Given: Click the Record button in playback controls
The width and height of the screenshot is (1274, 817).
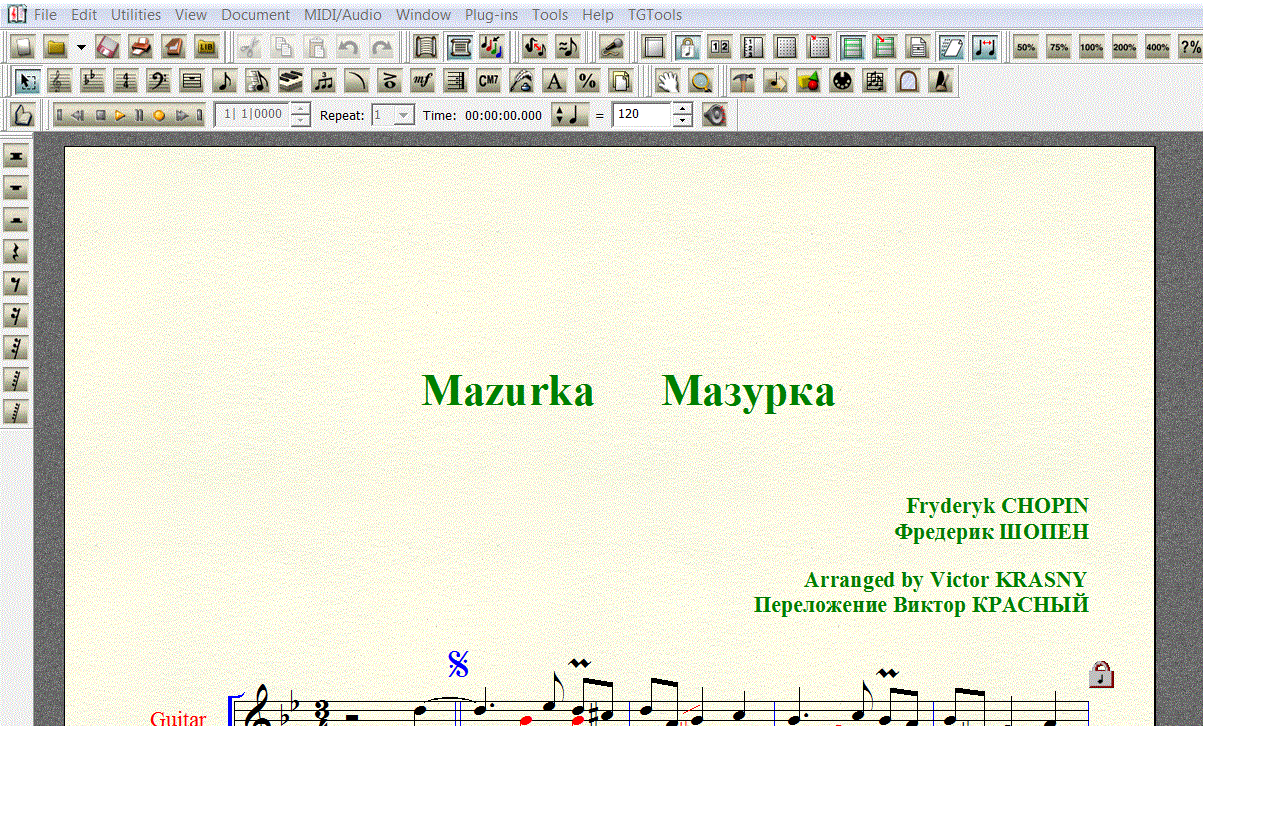Looking at the screenshot, I should coord(159,115).
